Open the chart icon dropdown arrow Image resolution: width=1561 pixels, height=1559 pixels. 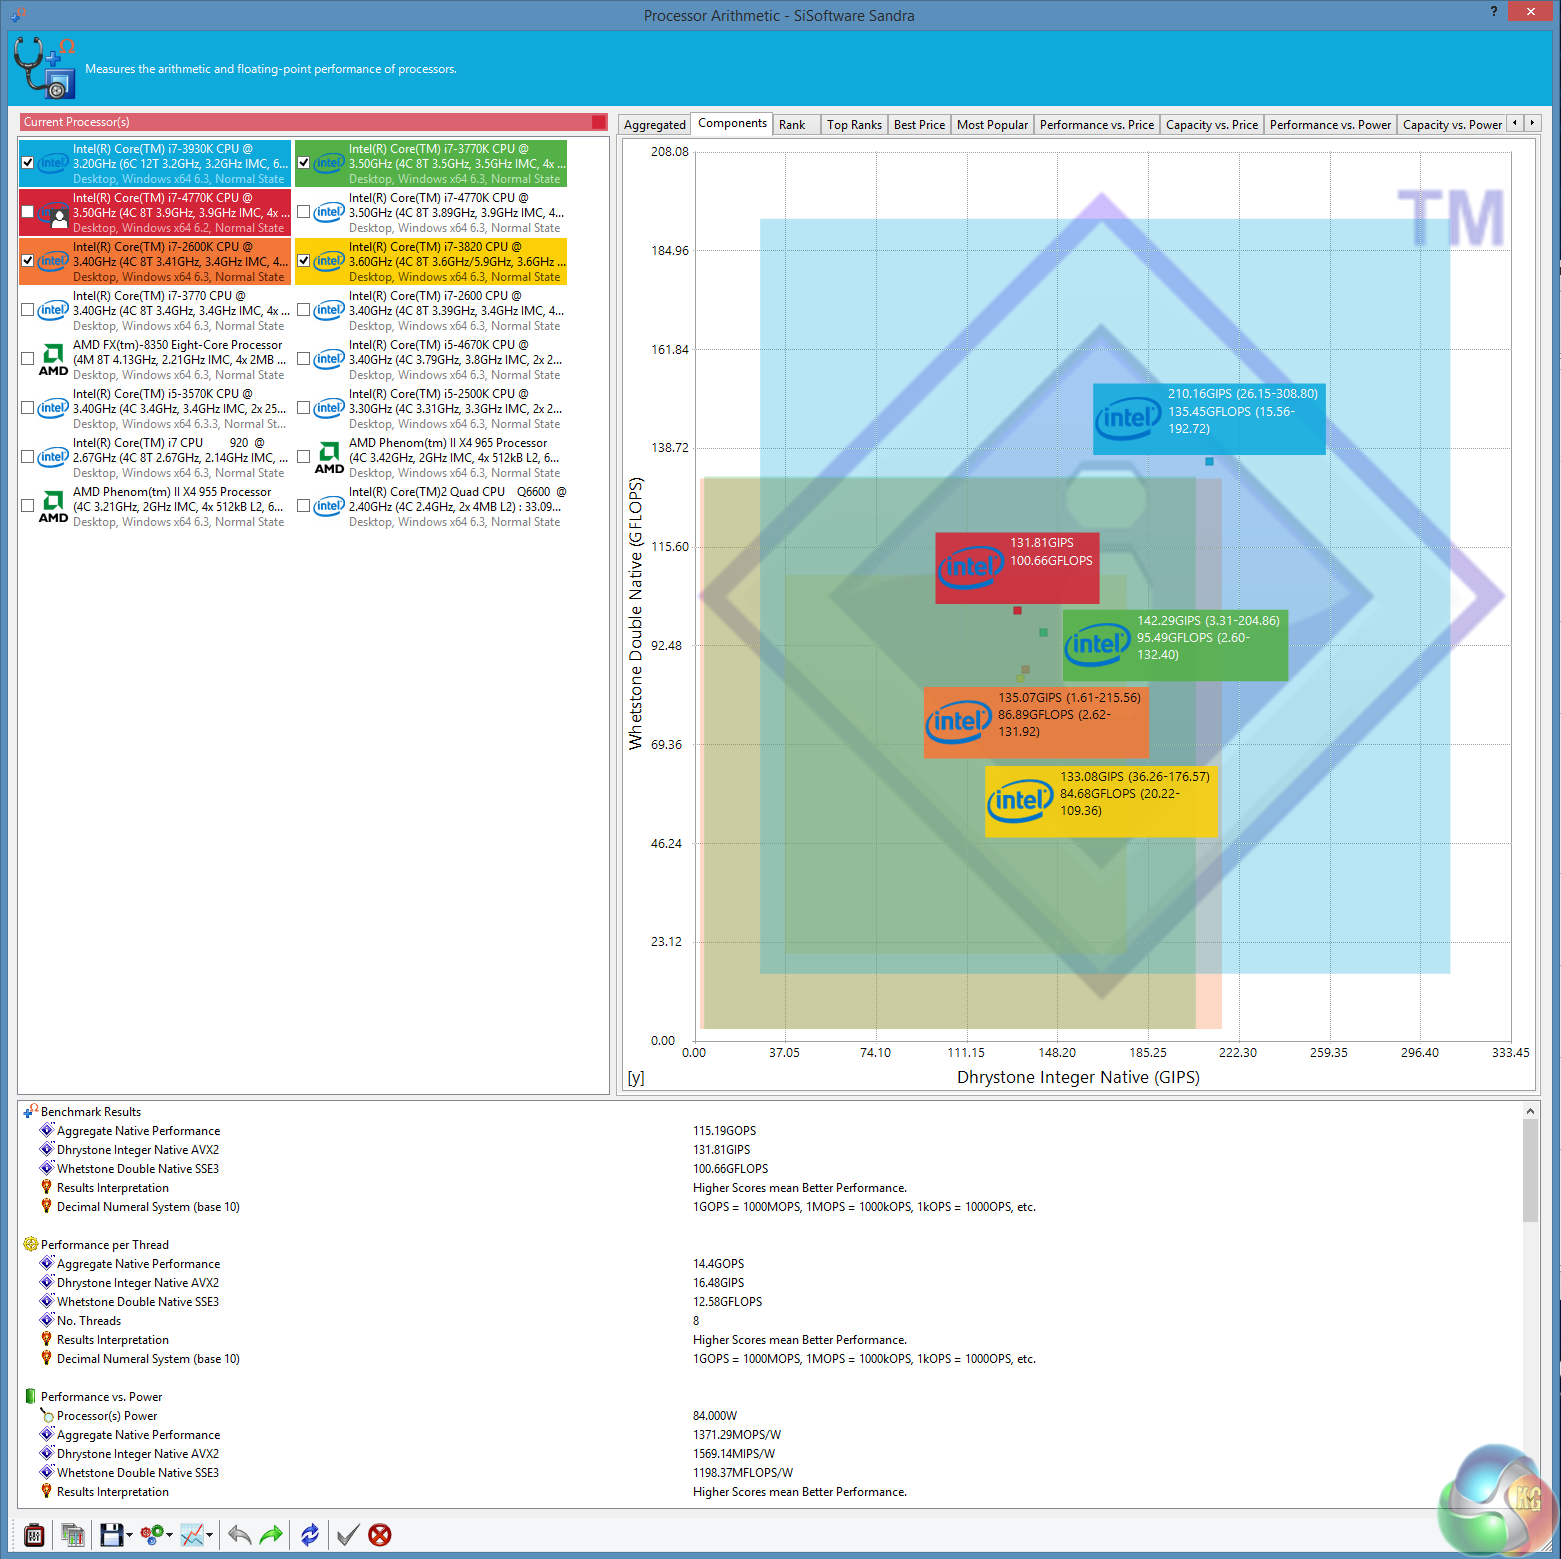pos(210,1535)
